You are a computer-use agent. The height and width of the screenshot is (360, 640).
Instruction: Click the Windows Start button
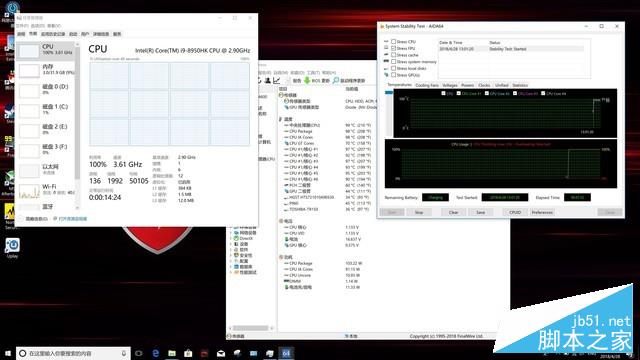click(x=8, y=353)
